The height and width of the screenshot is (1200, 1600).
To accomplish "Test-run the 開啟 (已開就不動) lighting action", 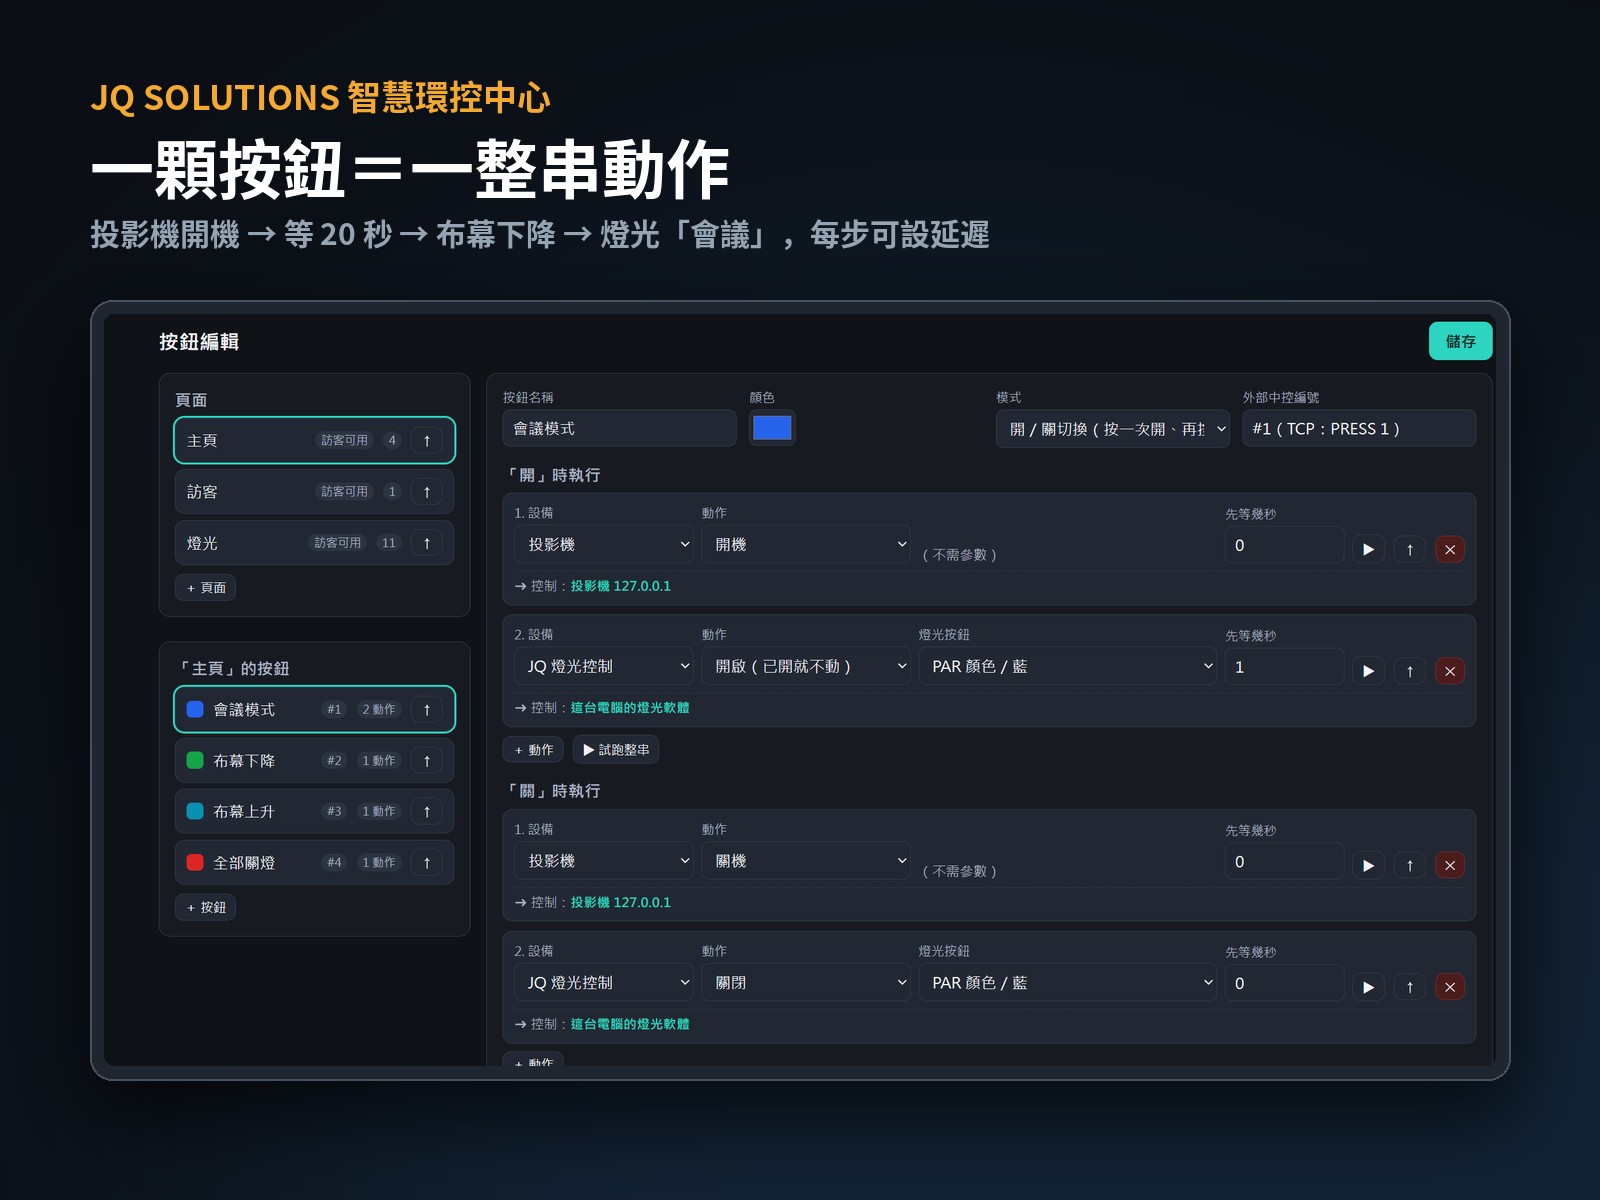I will pos(1368,671).
